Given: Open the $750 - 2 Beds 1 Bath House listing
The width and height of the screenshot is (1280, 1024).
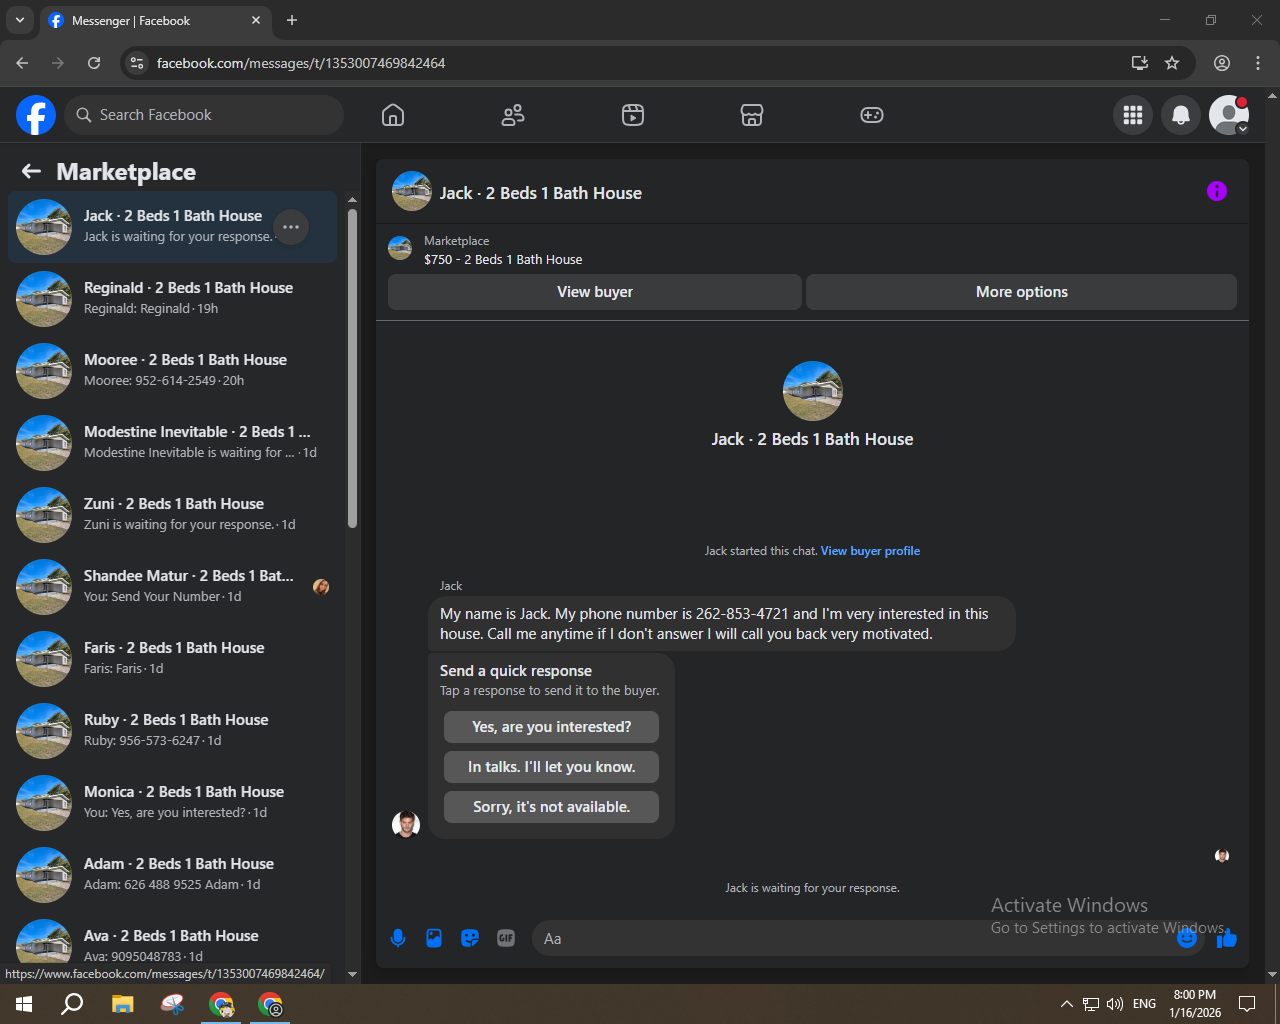Looking at the screenshot, I should tap(503, 259).
